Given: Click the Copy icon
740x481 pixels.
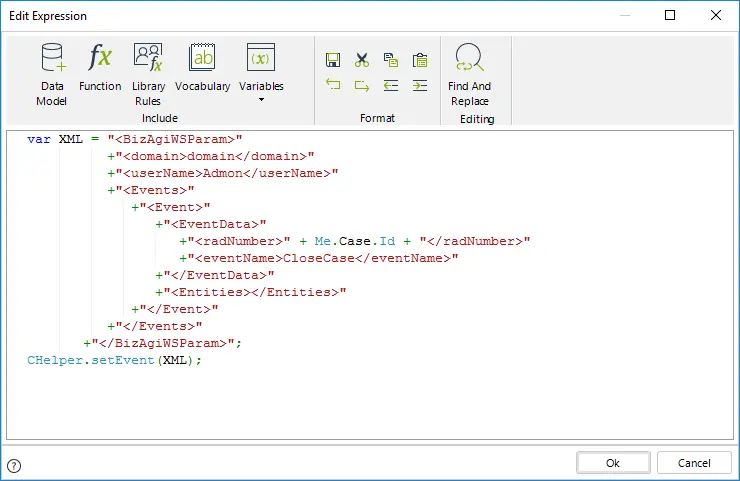Looking at the screenshot, I should click(x=391, y=60).
